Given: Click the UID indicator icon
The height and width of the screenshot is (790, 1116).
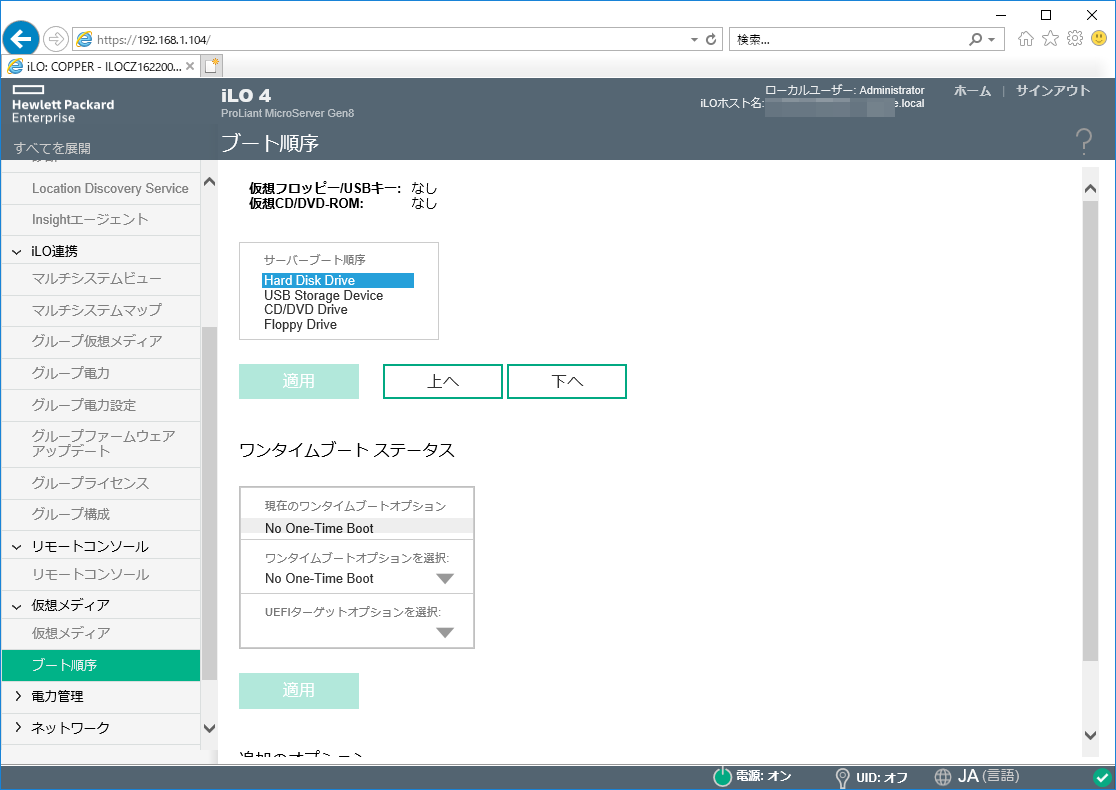Looking at the screenshot, I should point(843,777).
